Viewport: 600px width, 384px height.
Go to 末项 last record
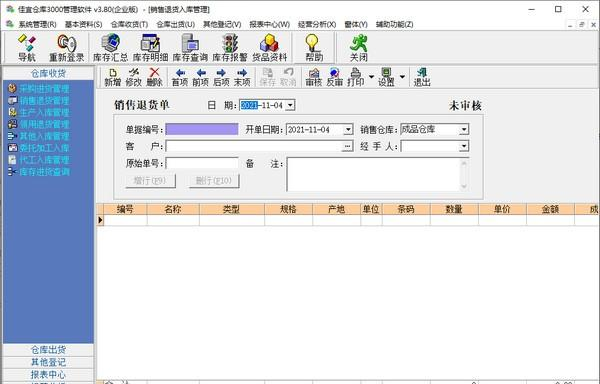pos(242,77)
